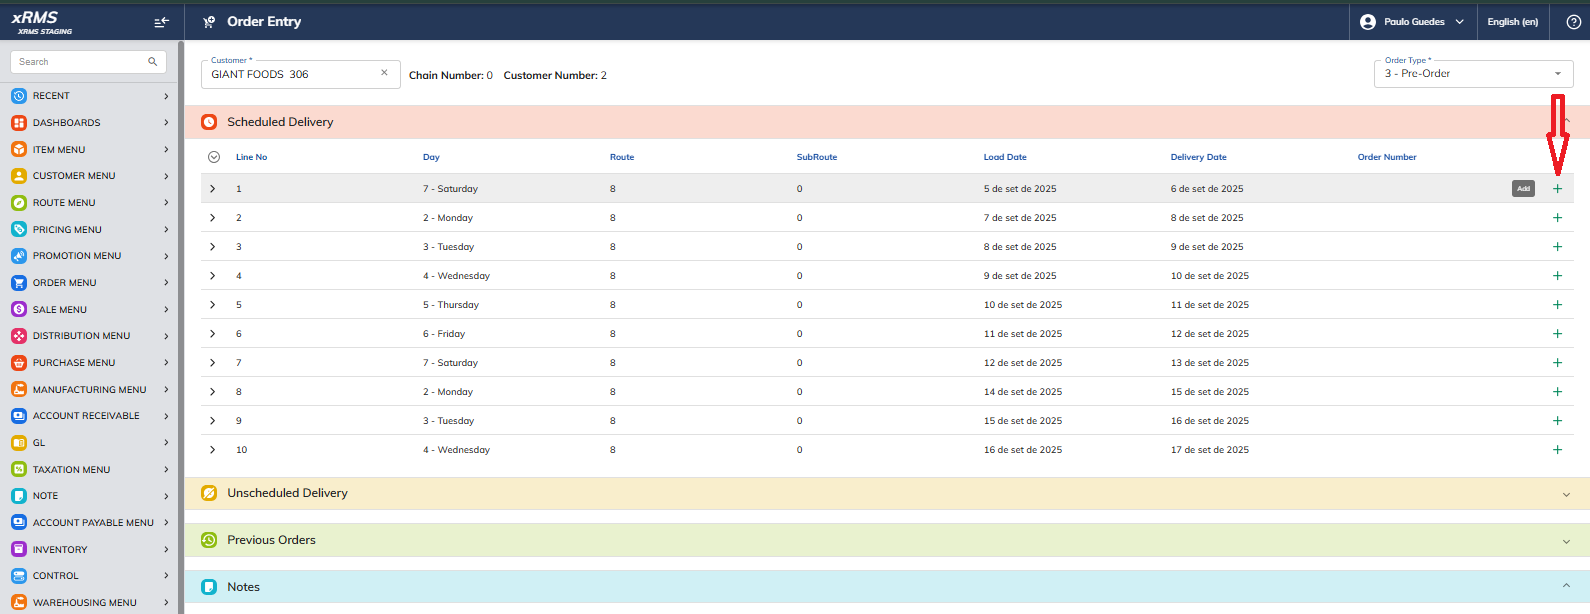Click the Dashboards icon in sidebar

(18, 123)
